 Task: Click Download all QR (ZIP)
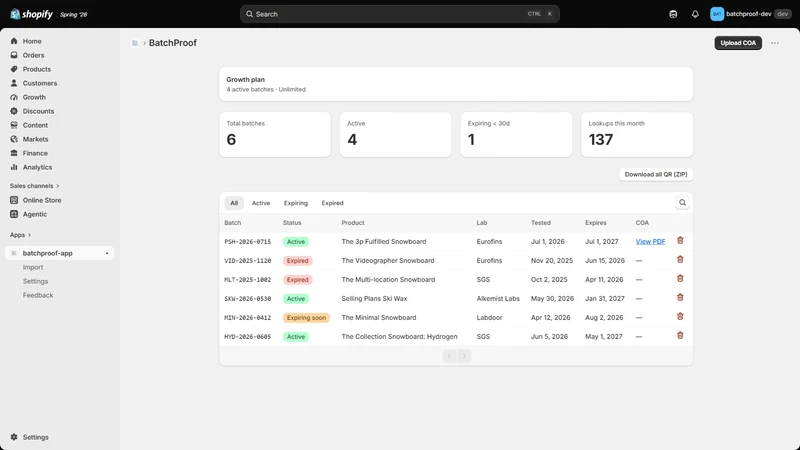656,174
